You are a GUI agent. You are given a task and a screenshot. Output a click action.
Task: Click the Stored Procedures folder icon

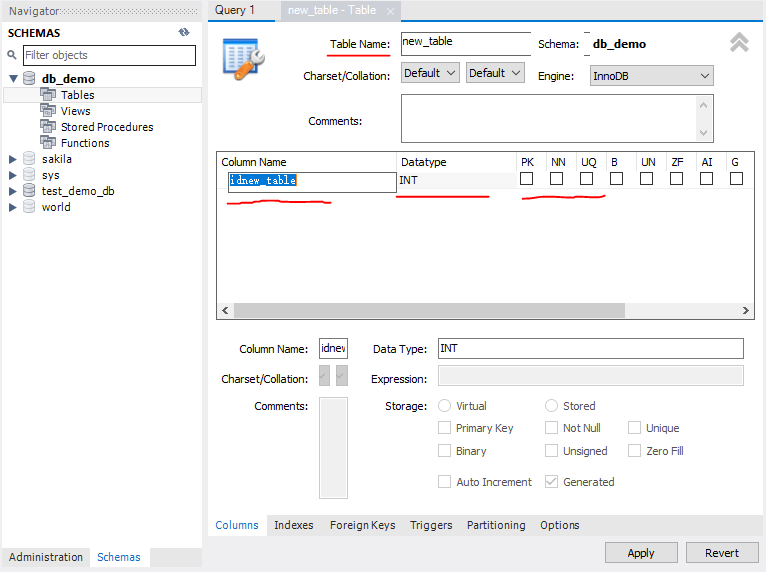tap(48, 127)
